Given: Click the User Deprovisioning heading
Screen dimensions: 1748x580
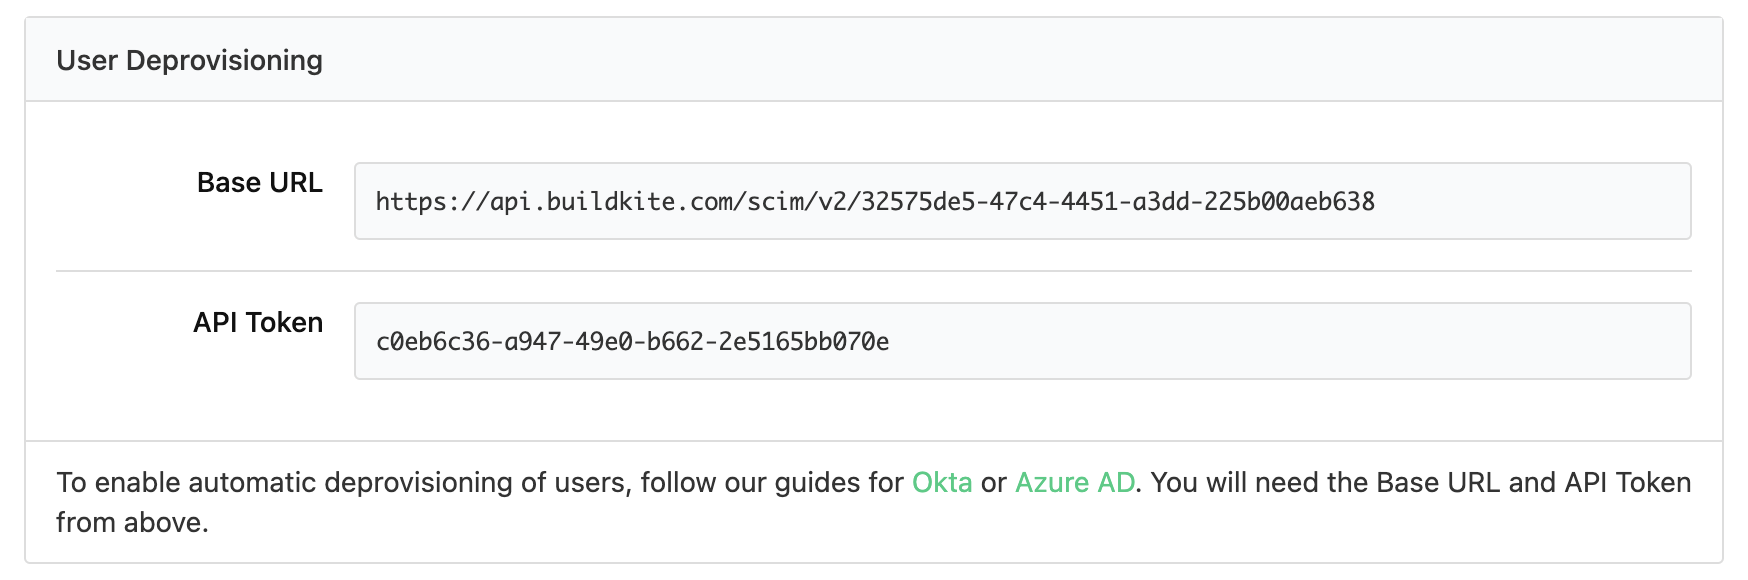Looking at the screenshot, I should tap(189, 61).
